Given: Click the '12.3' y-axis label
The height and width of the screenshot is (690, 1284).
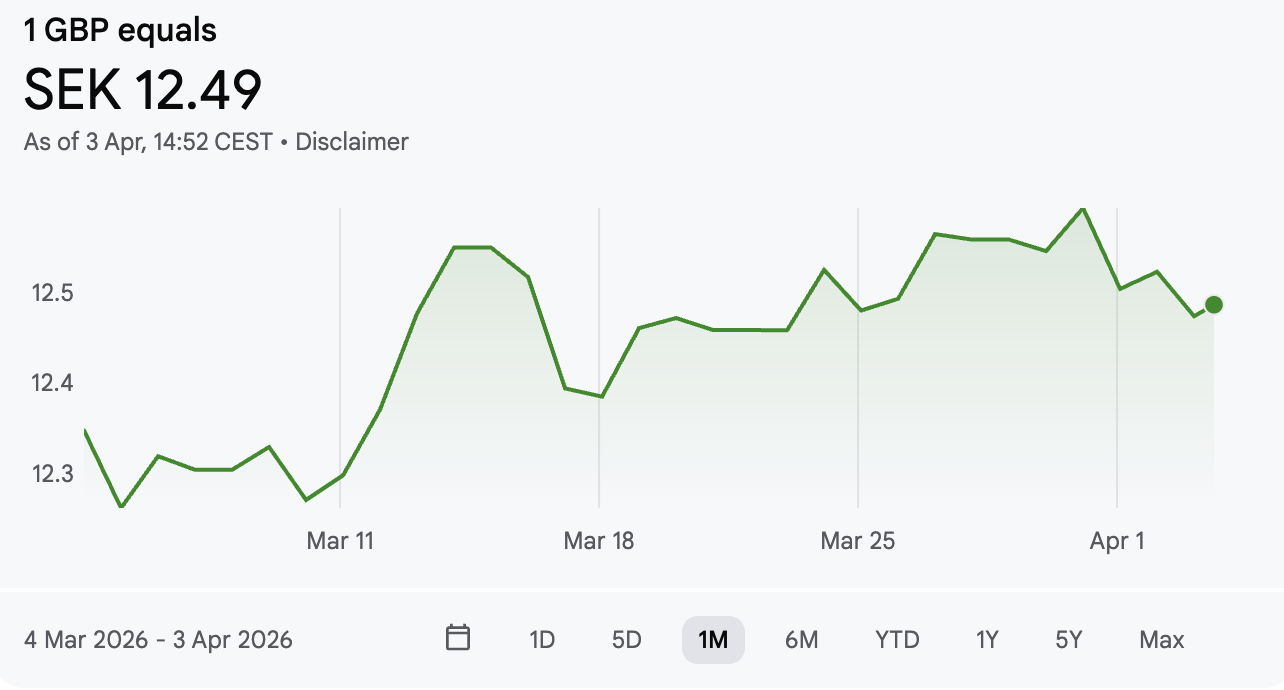Looking at the screenshot, I should (x=52, y=472).
